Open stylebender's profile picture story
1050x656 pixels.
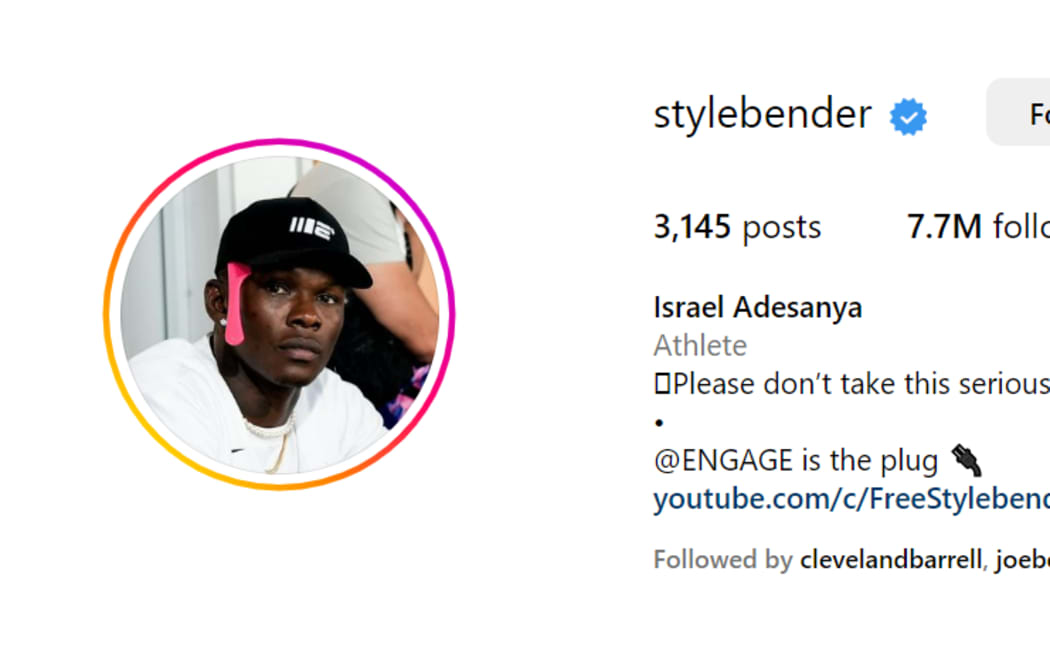279,315
